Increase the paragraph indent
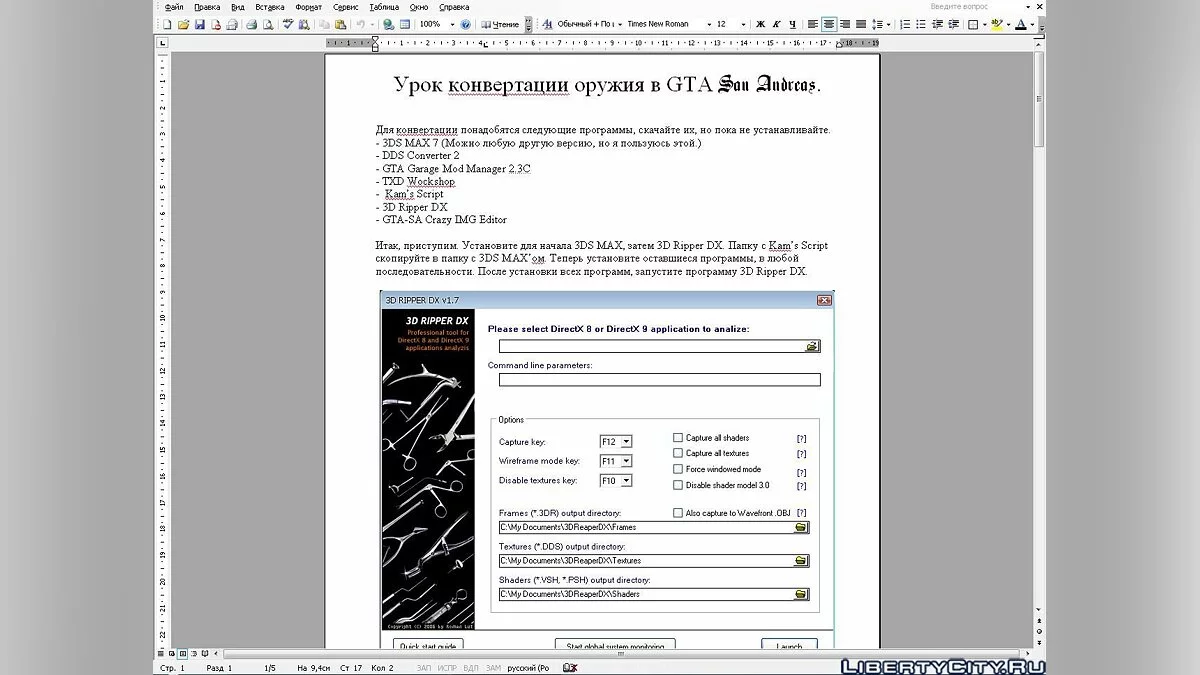This screenshot has width=1200, height=675. point(954,24)
